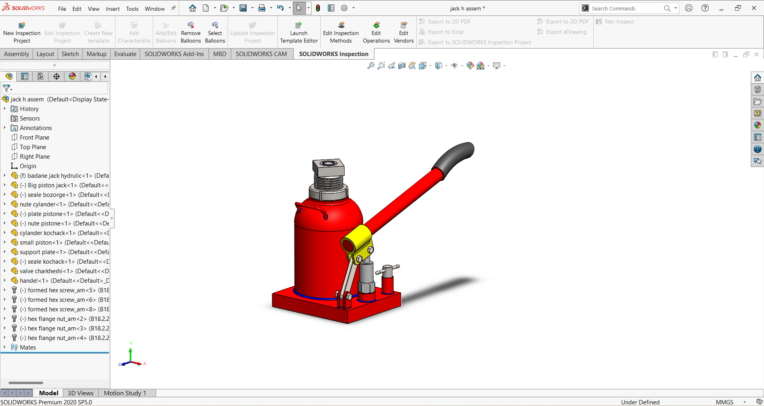Click the Zoom to Fit icon
Viewport: 764px width, 406px height.
pos(370,65)
